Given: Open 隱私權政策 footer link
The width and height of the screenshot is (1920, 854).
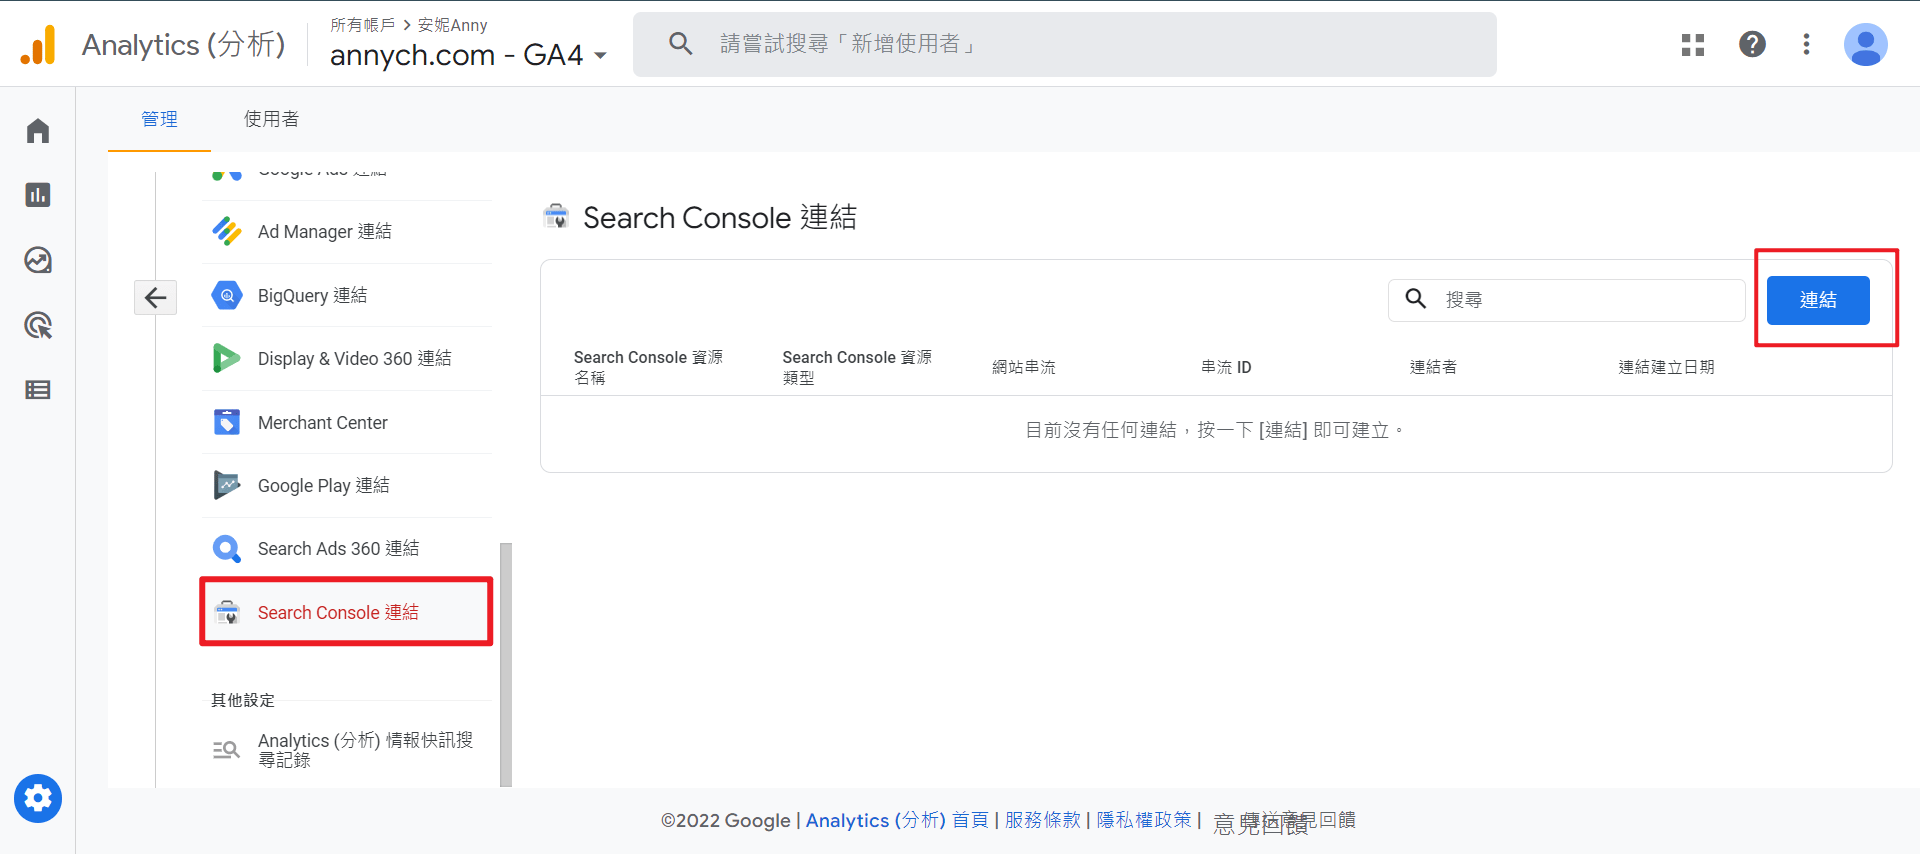Looking at the screenshot, I should coord(1144,820).
